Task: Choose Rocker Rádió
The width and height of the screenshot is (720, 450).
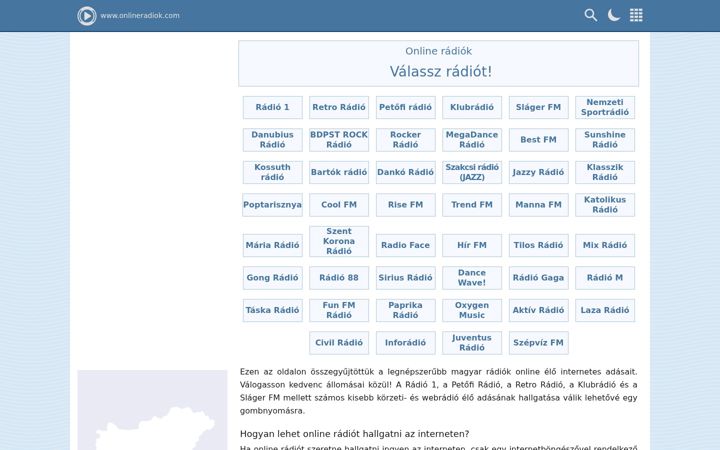Action: tap(405, 140)
